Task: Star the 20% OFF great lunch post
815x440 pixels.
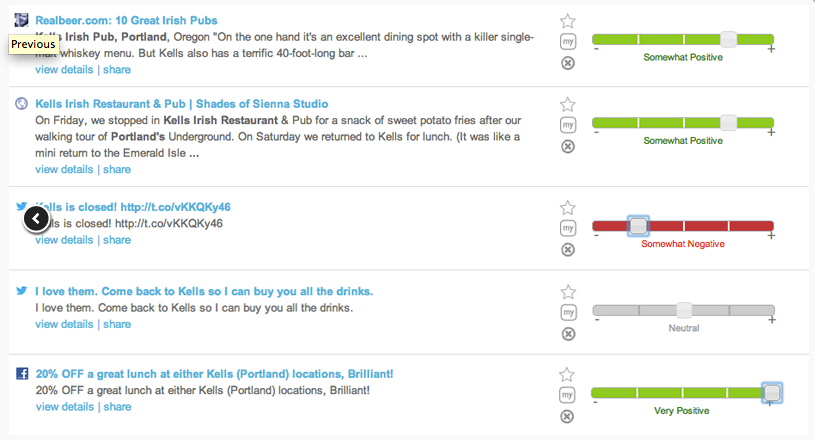Action: tap(568, 375)
